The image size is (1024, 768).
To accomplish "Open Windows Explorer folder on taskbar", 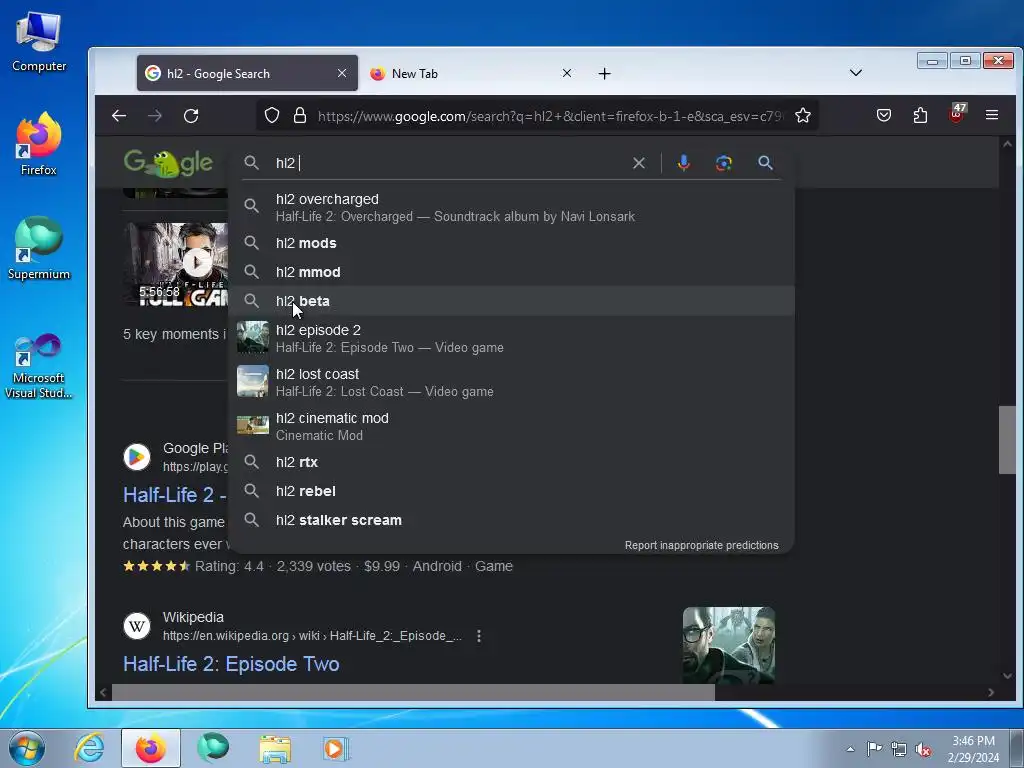I will [x=275, y=749].
